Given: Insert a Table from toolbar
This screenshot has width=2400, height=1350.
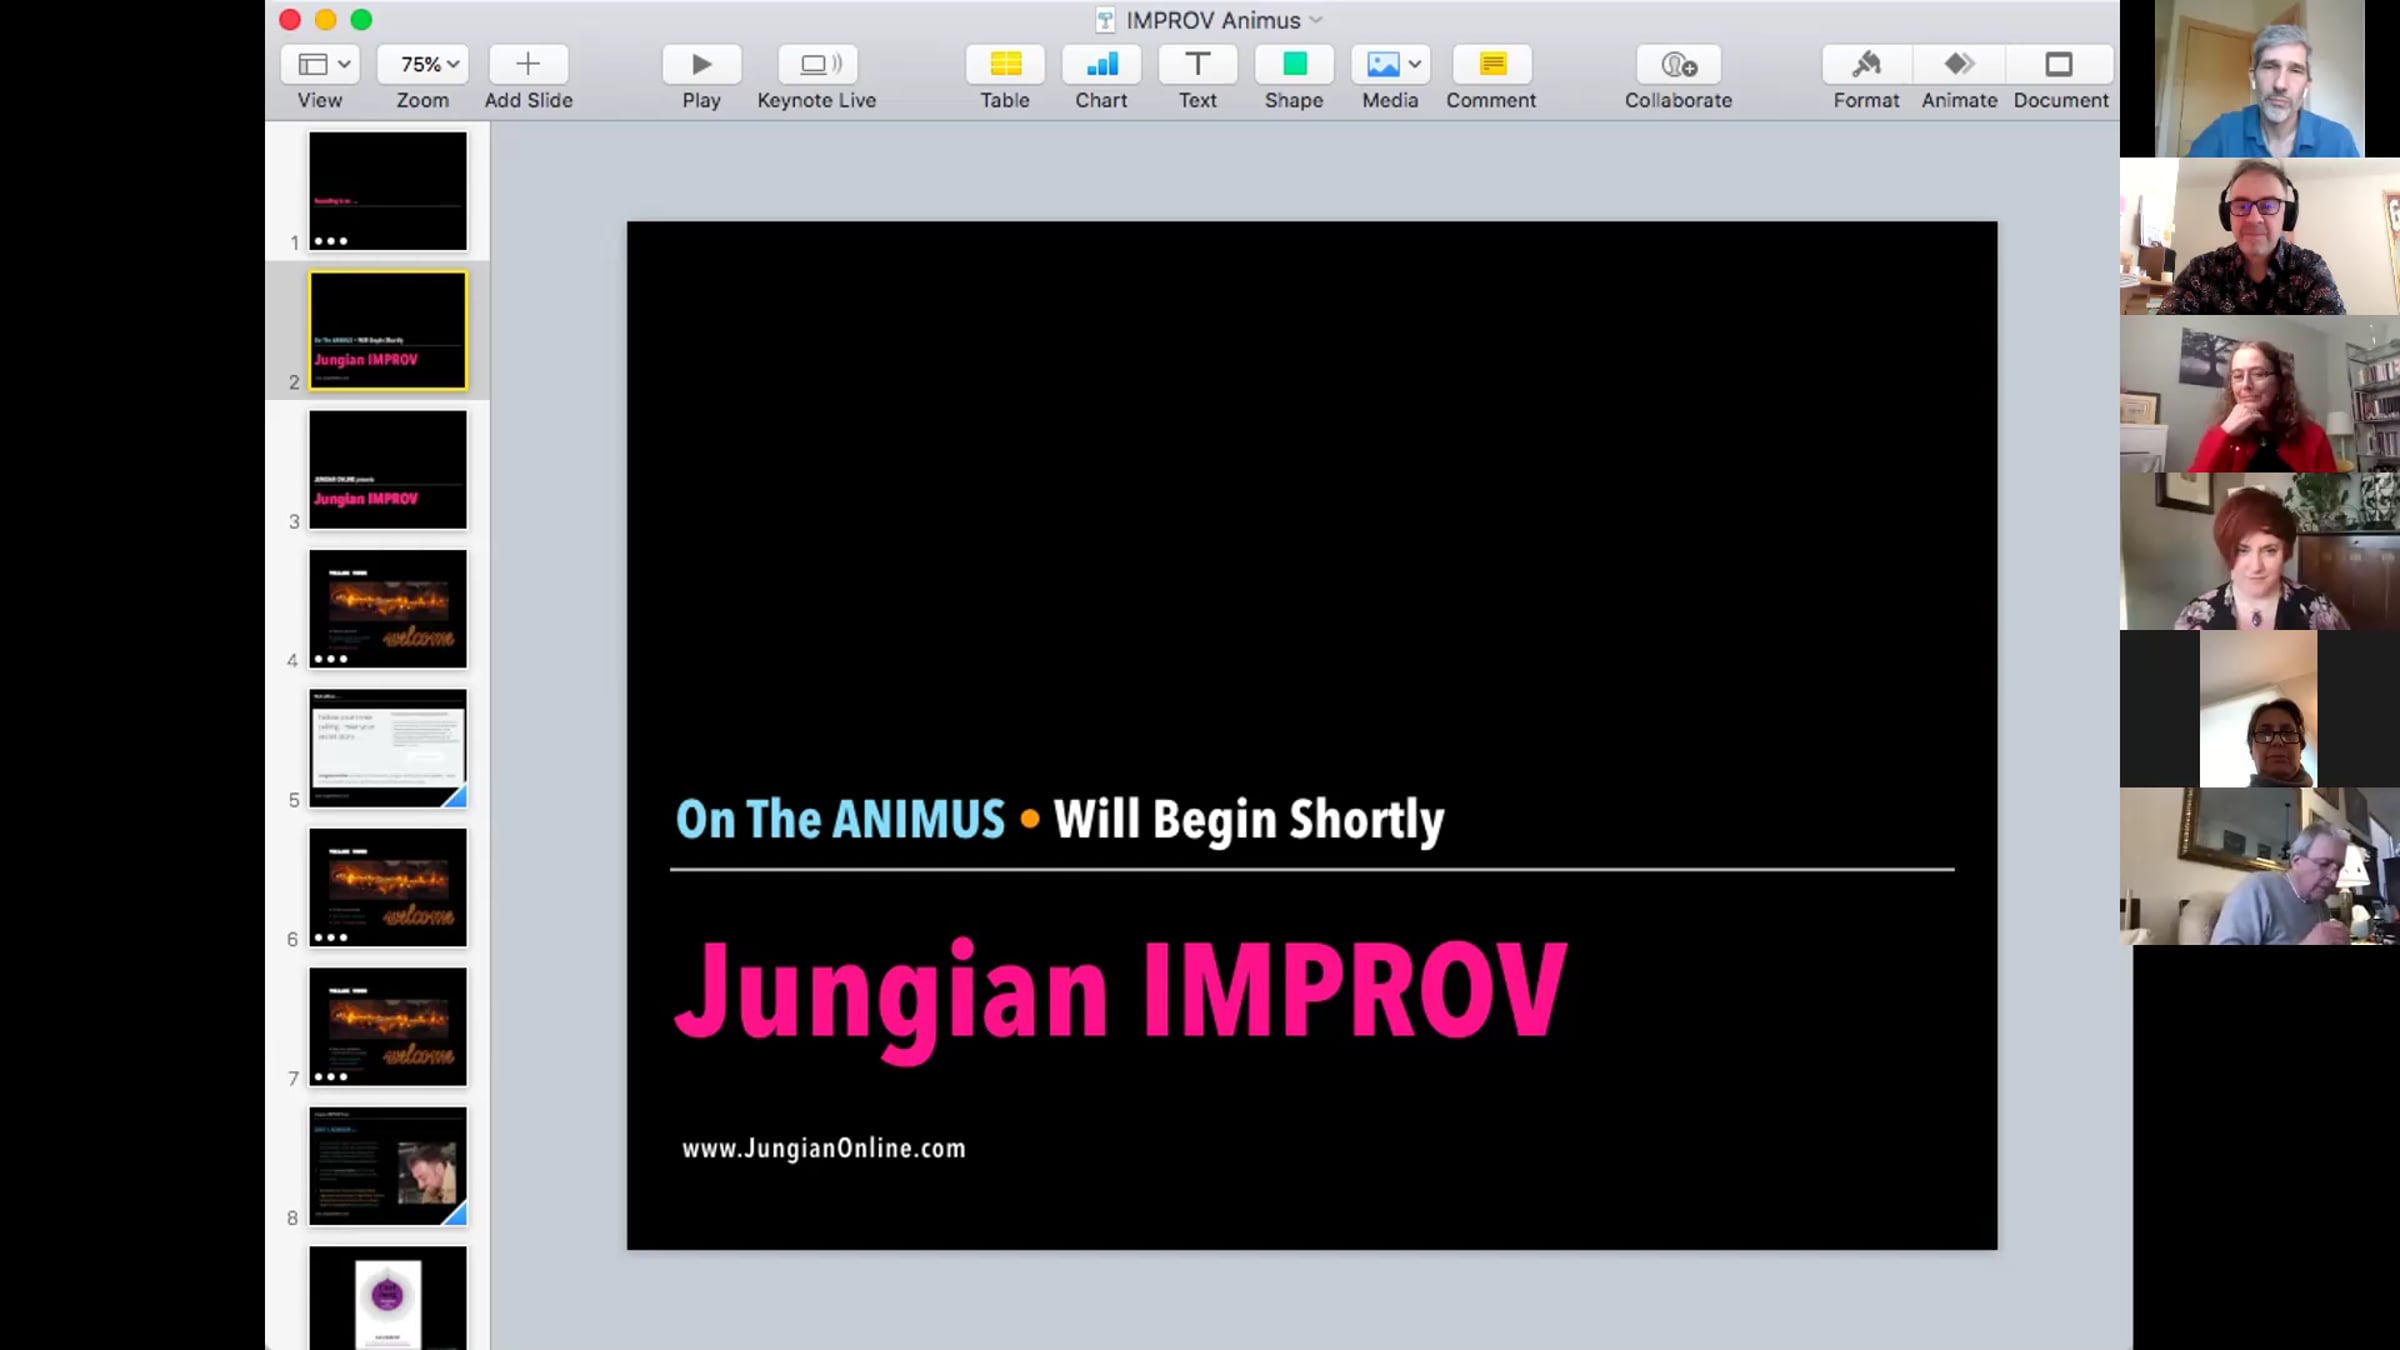Looking at the screenshot, I should 1004,65.
